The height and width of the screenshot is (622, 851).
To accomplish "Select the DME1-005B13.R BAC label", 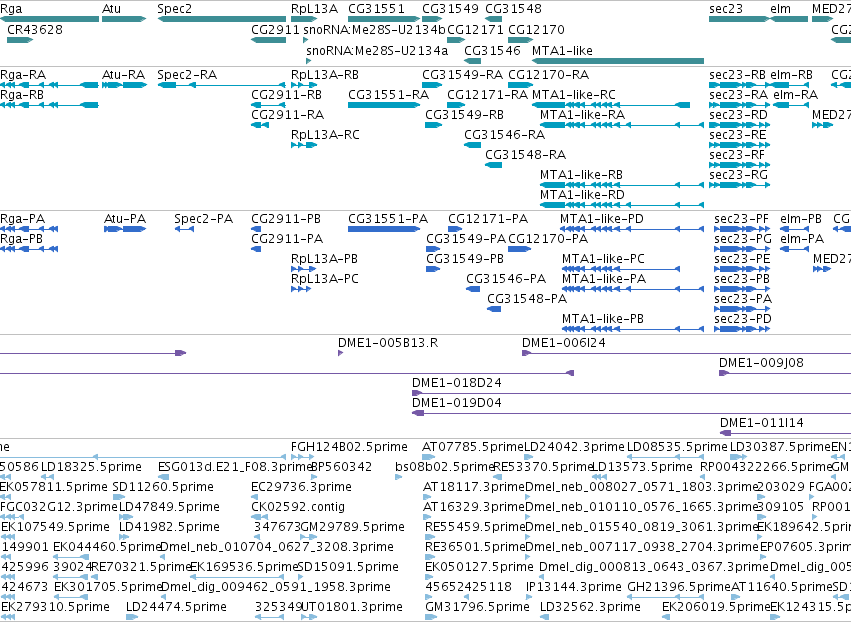I will click(x=388, y=343).
